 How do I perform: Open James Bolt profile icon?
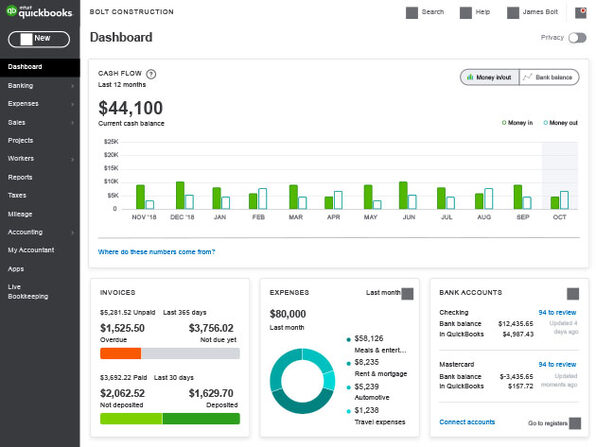513,13
